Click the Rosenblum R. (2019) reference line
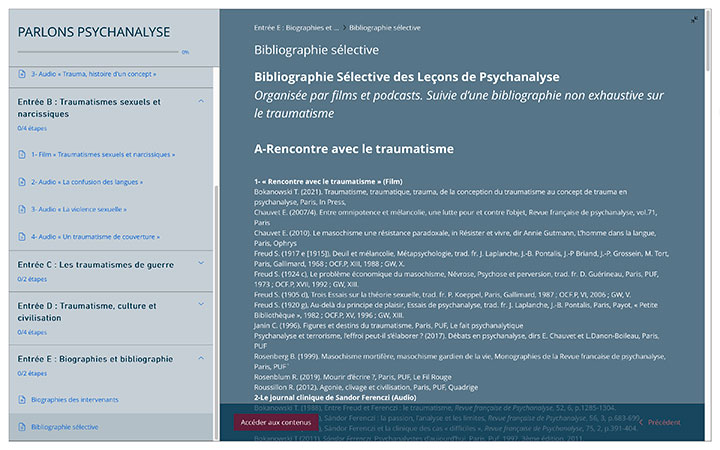 click(353, 377)
